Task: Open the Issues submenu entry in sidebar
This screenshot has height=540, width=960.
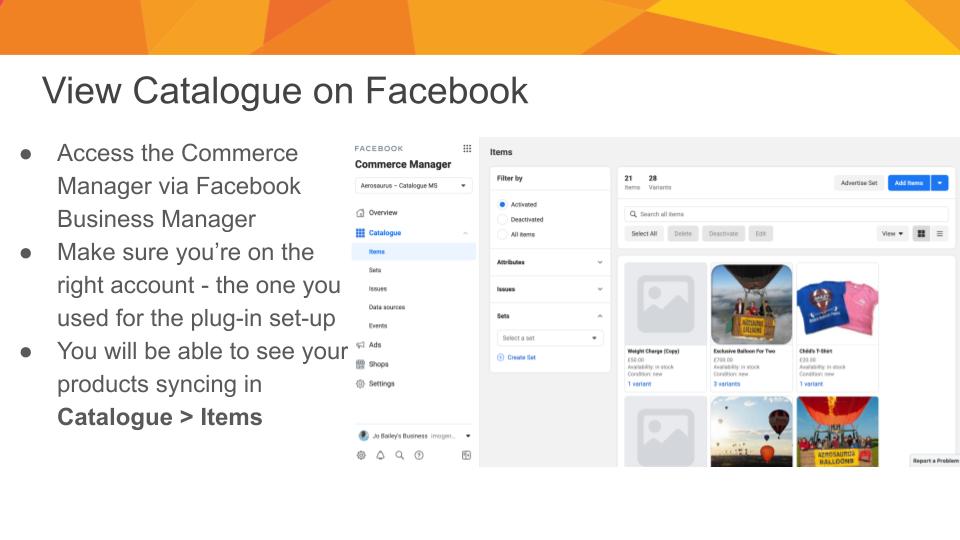Action: pyautogui.click(x=377, y=288)
